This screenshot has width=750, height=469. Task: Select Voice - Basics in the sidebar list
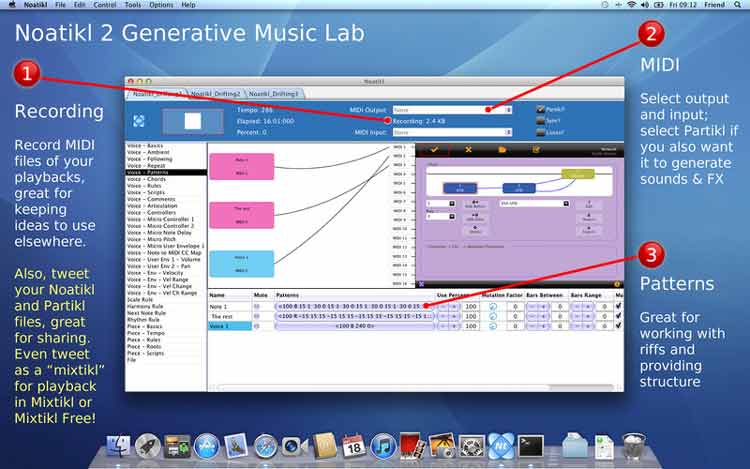coord(145,145)
